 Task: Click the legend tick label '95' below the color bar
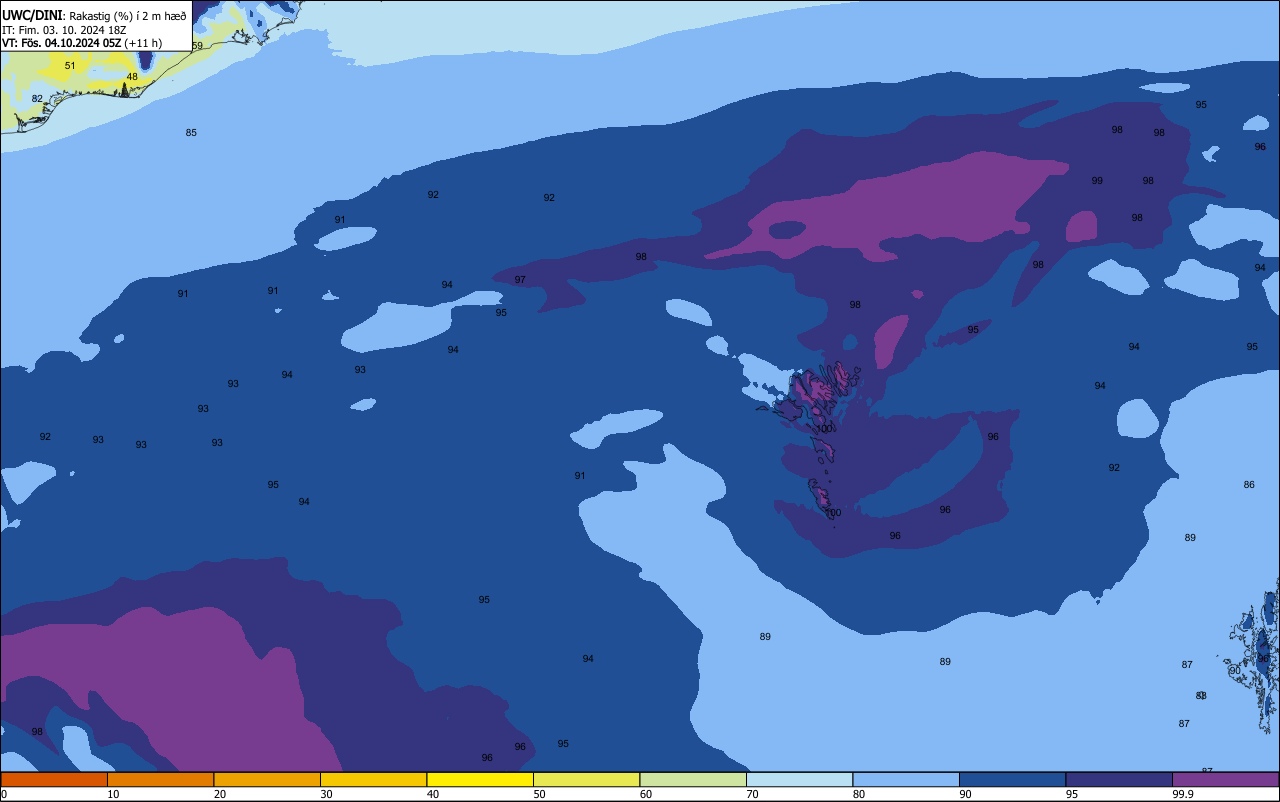(x=1072, y=794)
